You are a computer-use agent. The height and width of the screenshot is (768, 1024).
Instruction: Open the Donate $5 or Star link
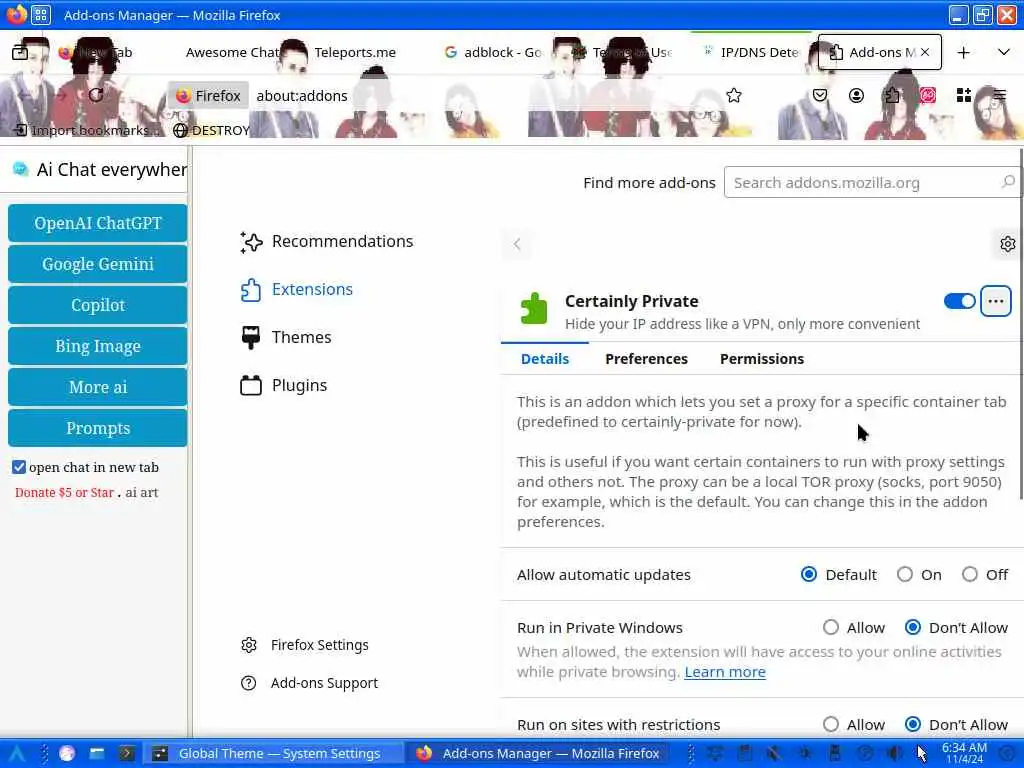point(64,492)
